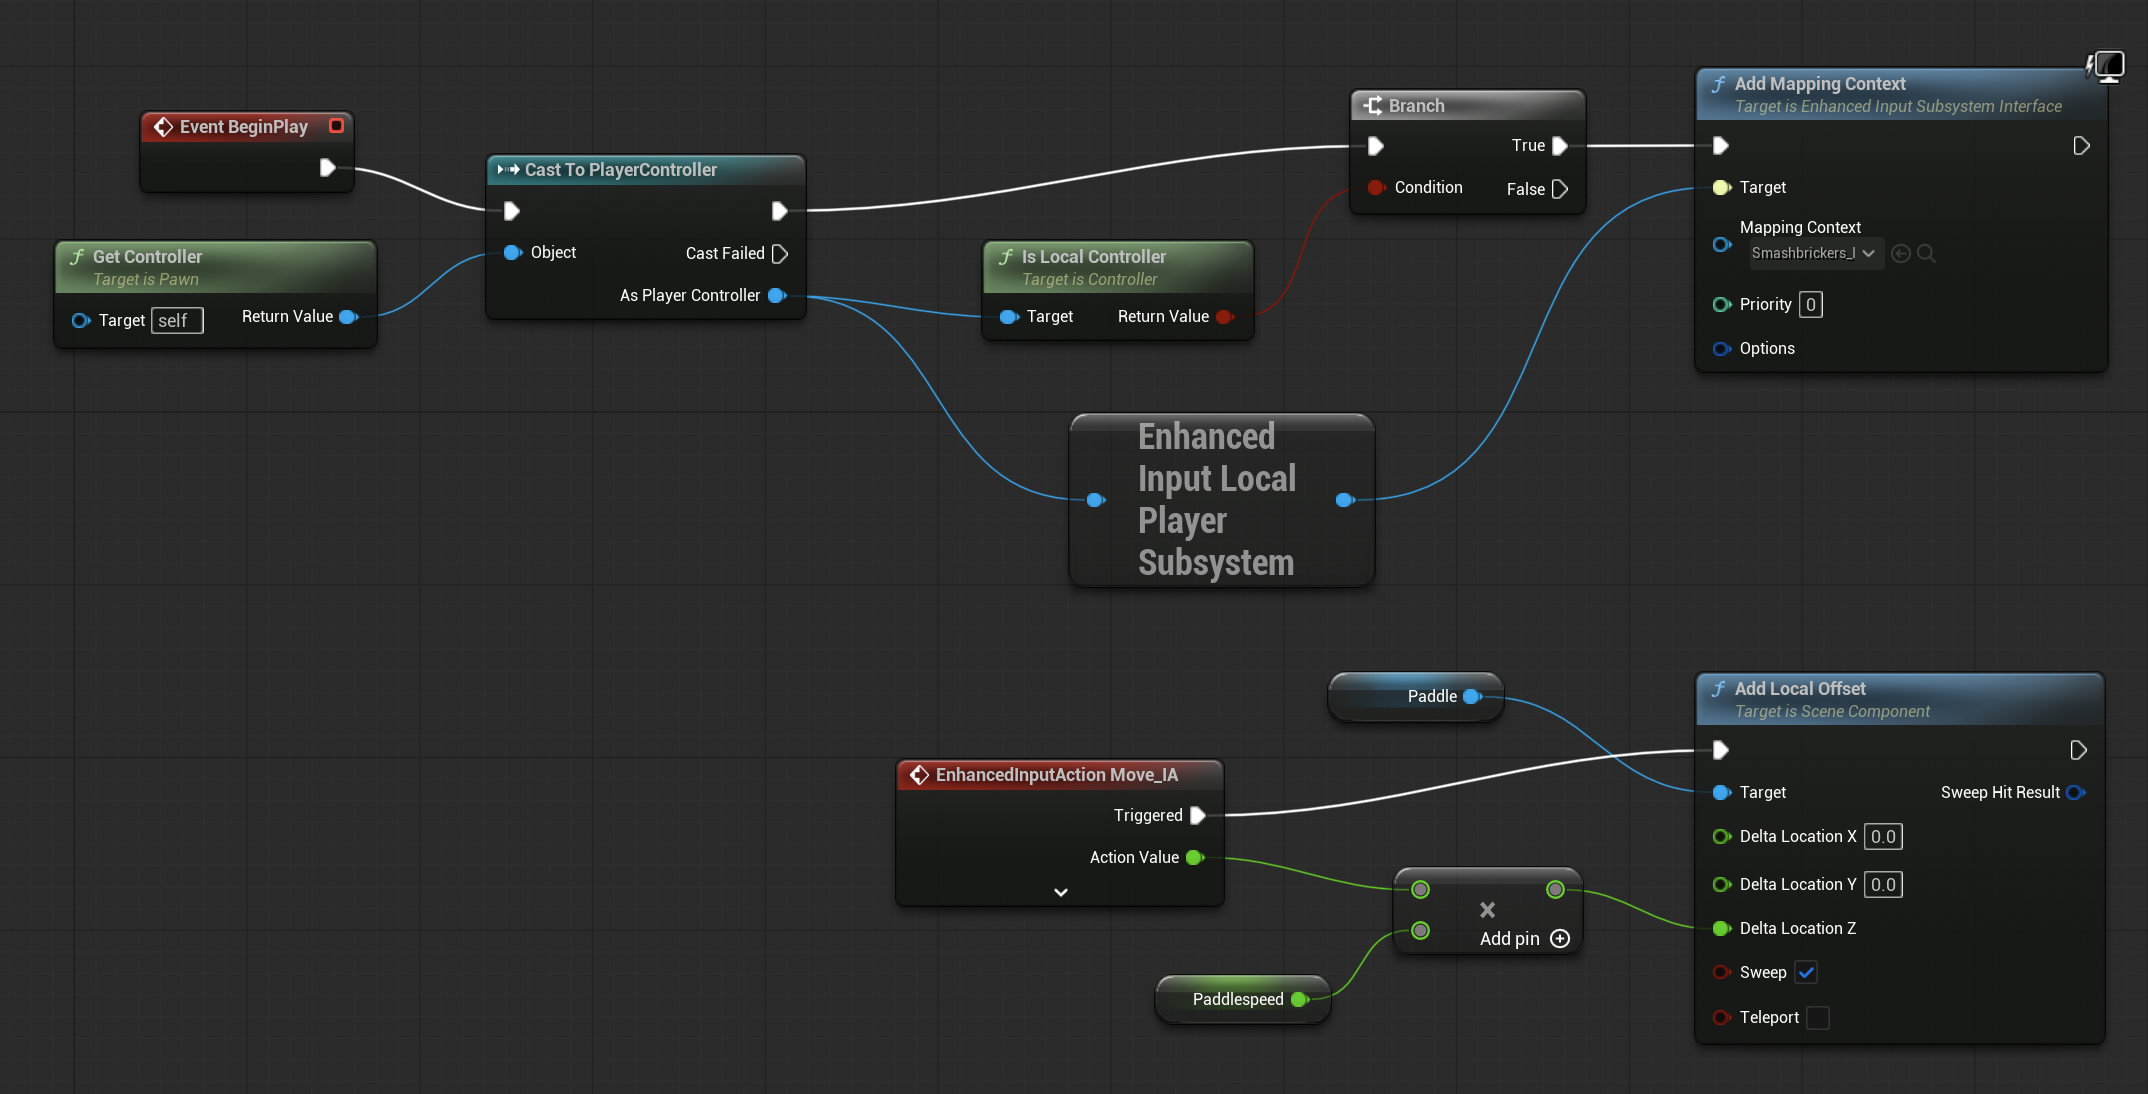Screen dimensions: 2148x1094
Task: Click Cast To PlayerController exec input pin
Action: (512, 211)
